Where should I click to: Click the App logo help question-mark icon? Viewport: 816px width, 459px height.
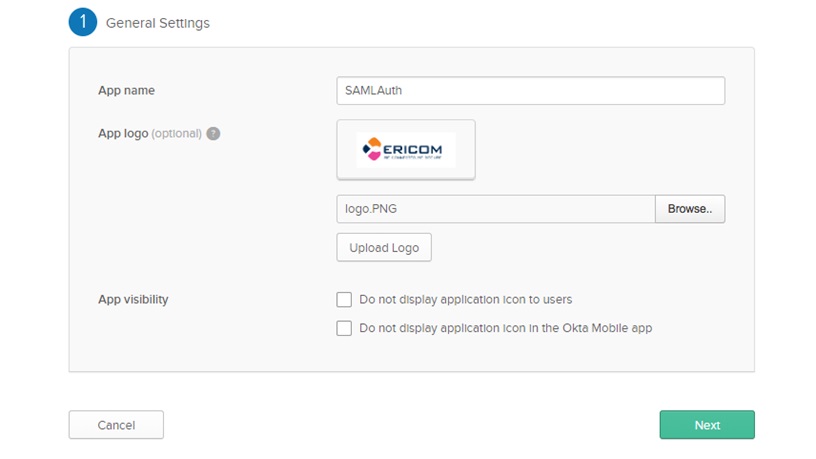point(213,133)
